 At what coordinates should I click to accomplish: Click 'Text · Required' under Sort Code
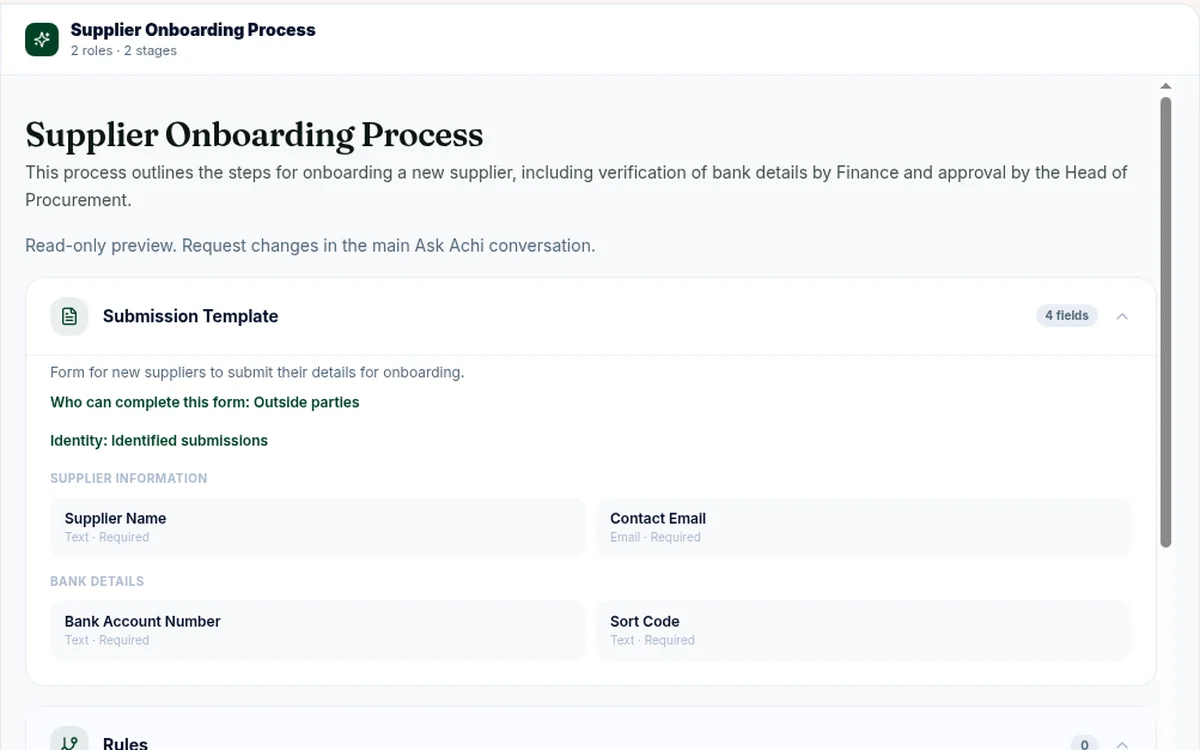pos(652,640)
